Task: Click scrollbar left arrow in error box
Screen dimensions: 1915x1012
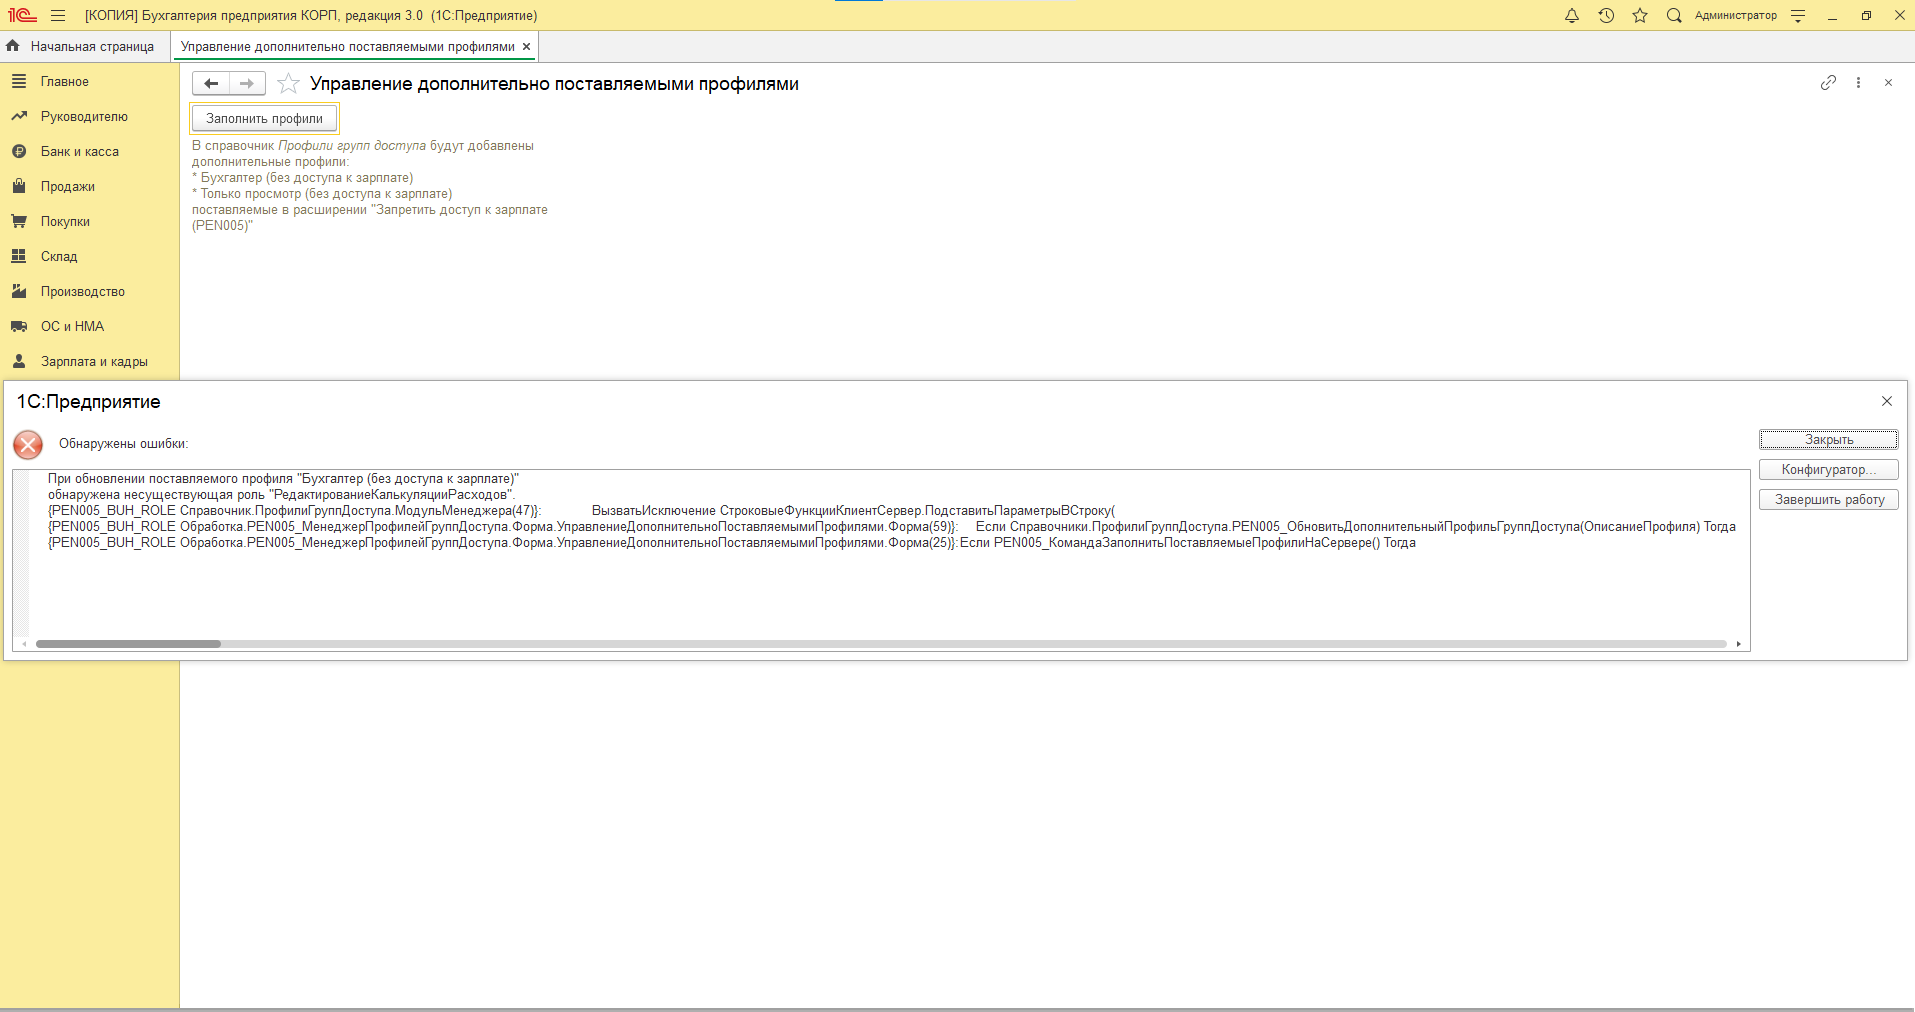Action: (x=25, y=644)
